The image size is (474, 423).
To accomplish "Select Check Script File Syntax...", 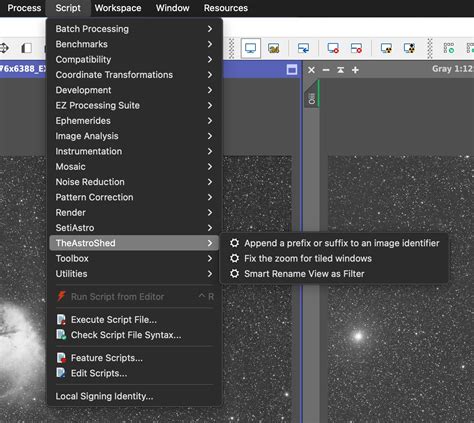I will 134,335.
